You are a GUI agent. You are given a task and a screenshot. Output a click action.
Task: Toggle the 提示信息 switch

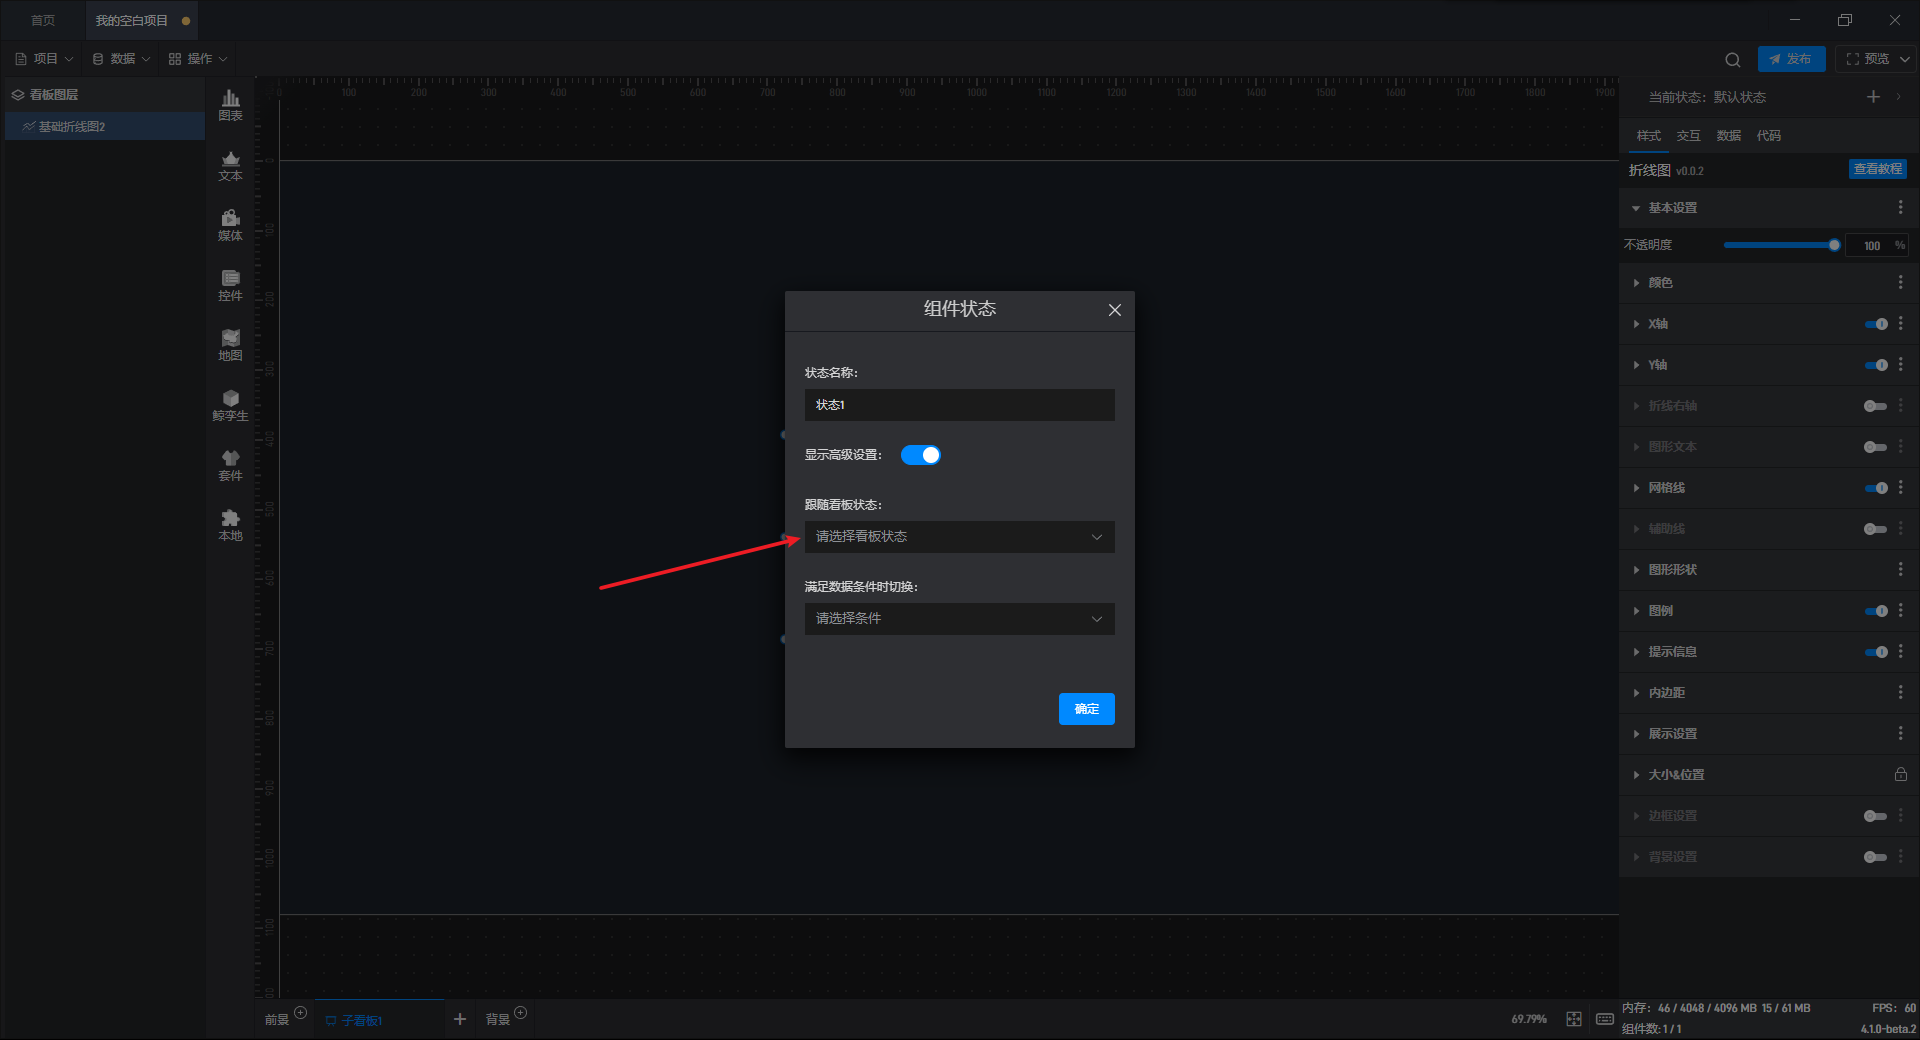[1876, 652]
